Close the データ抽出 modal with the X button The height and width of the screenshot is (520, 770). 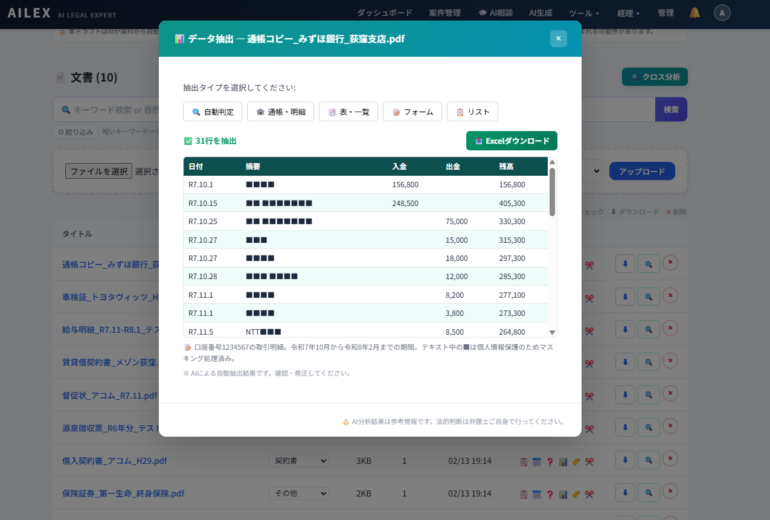click(558, 38)
